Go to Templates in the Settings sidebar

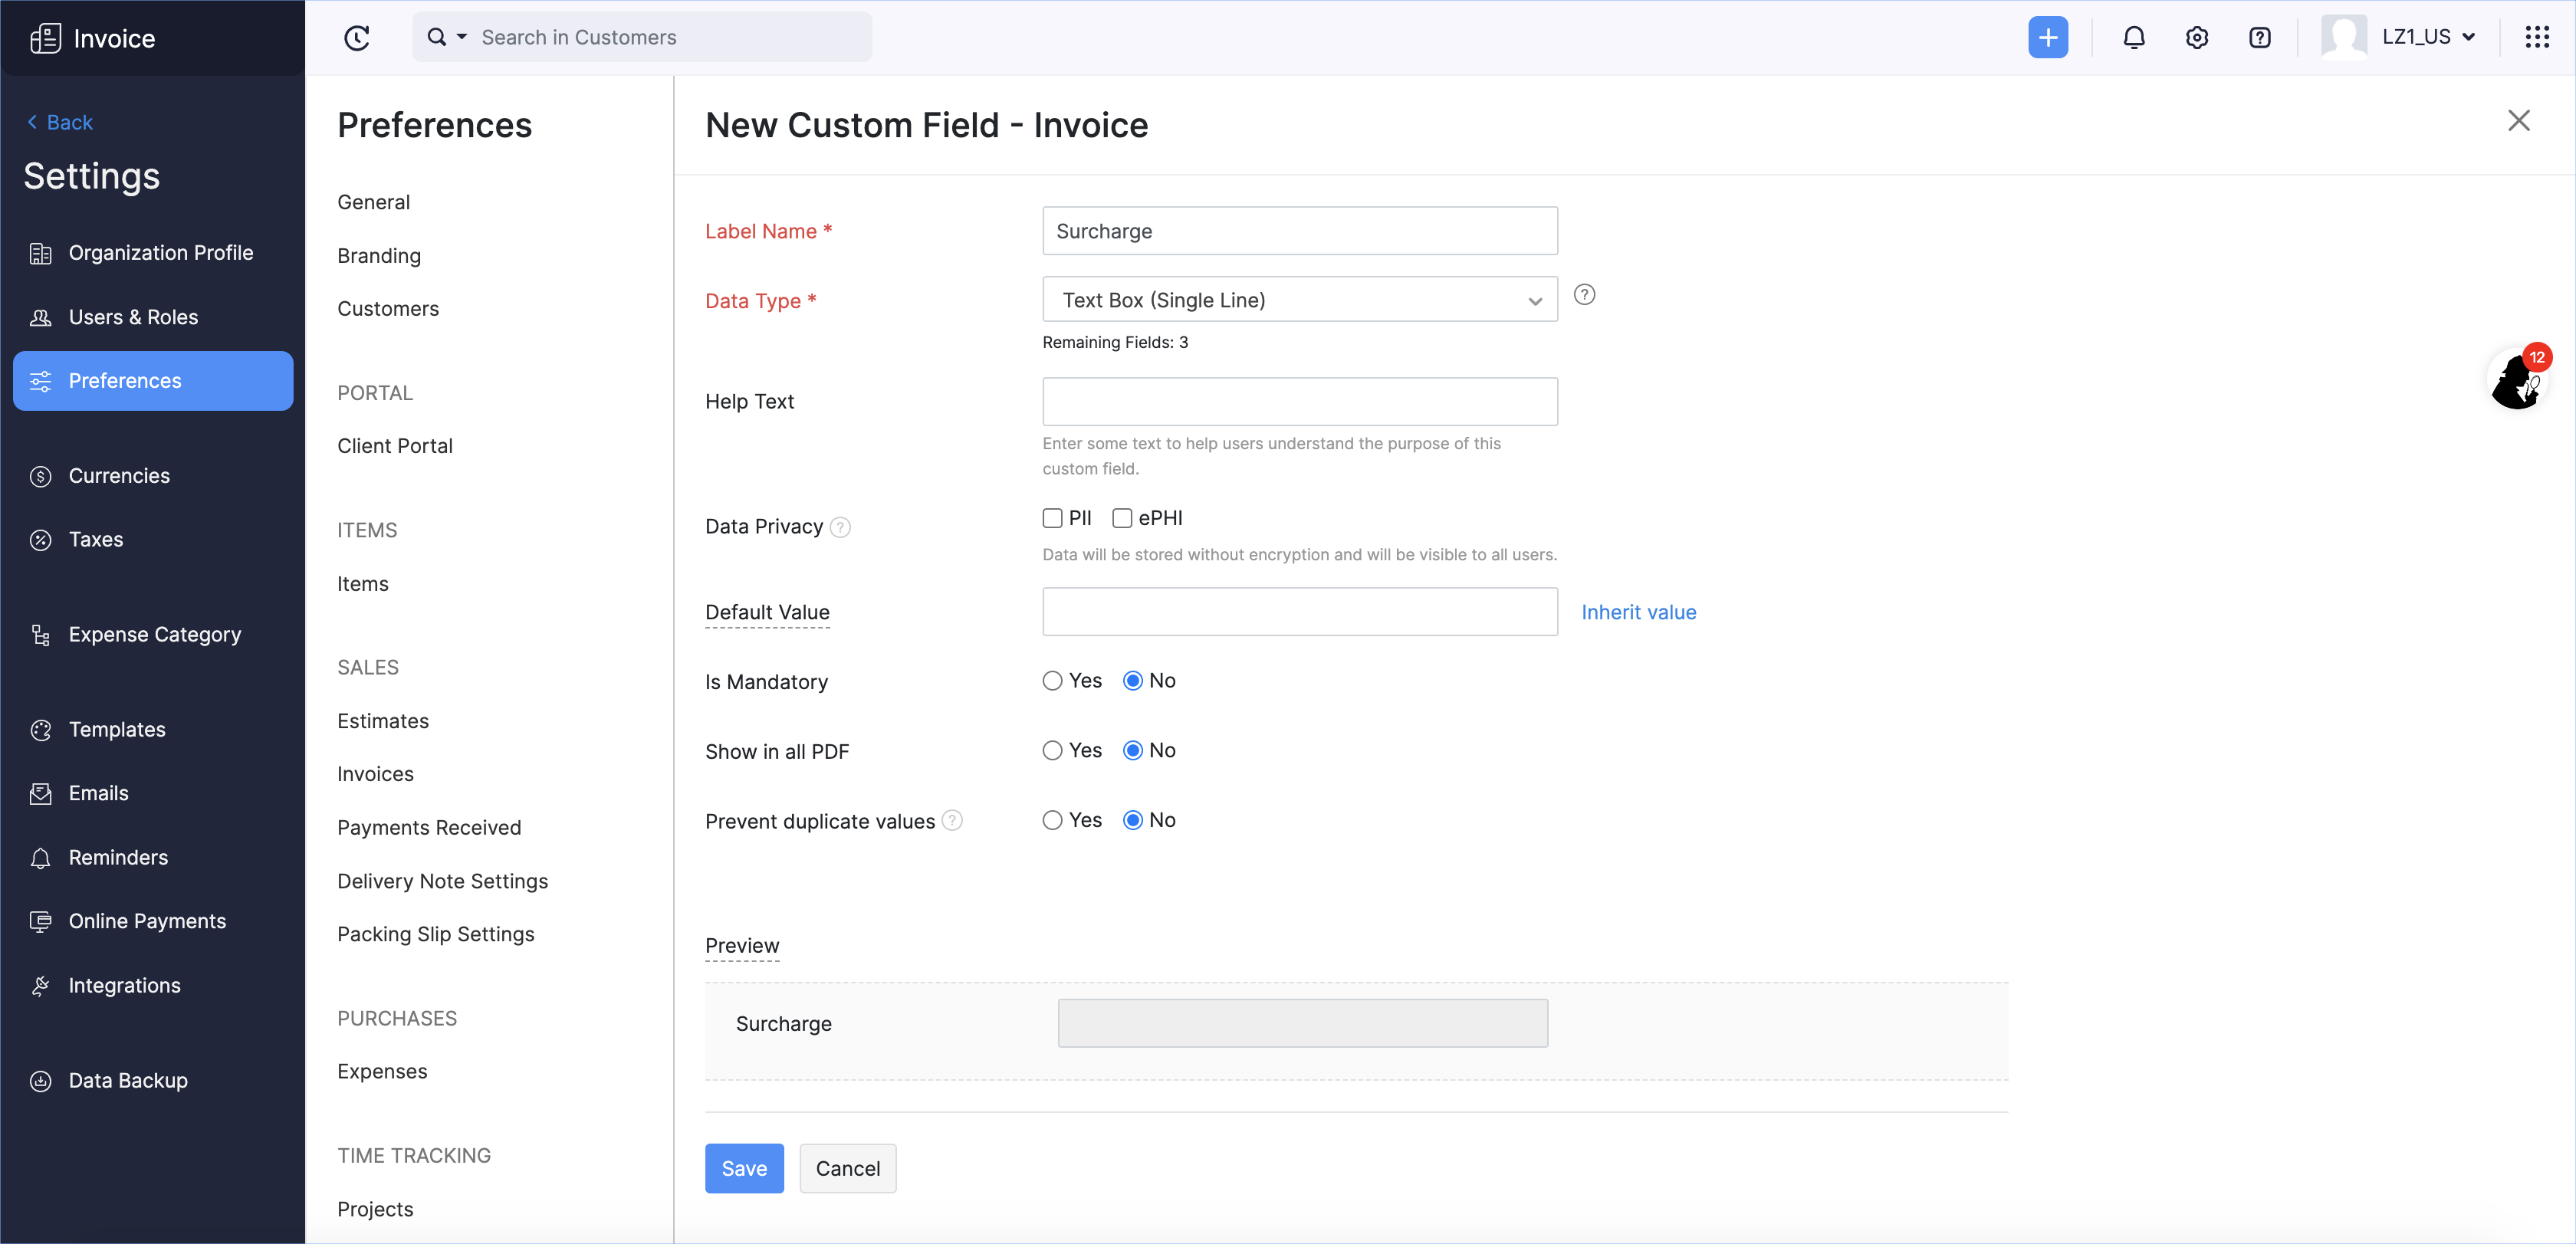point(117,730)
